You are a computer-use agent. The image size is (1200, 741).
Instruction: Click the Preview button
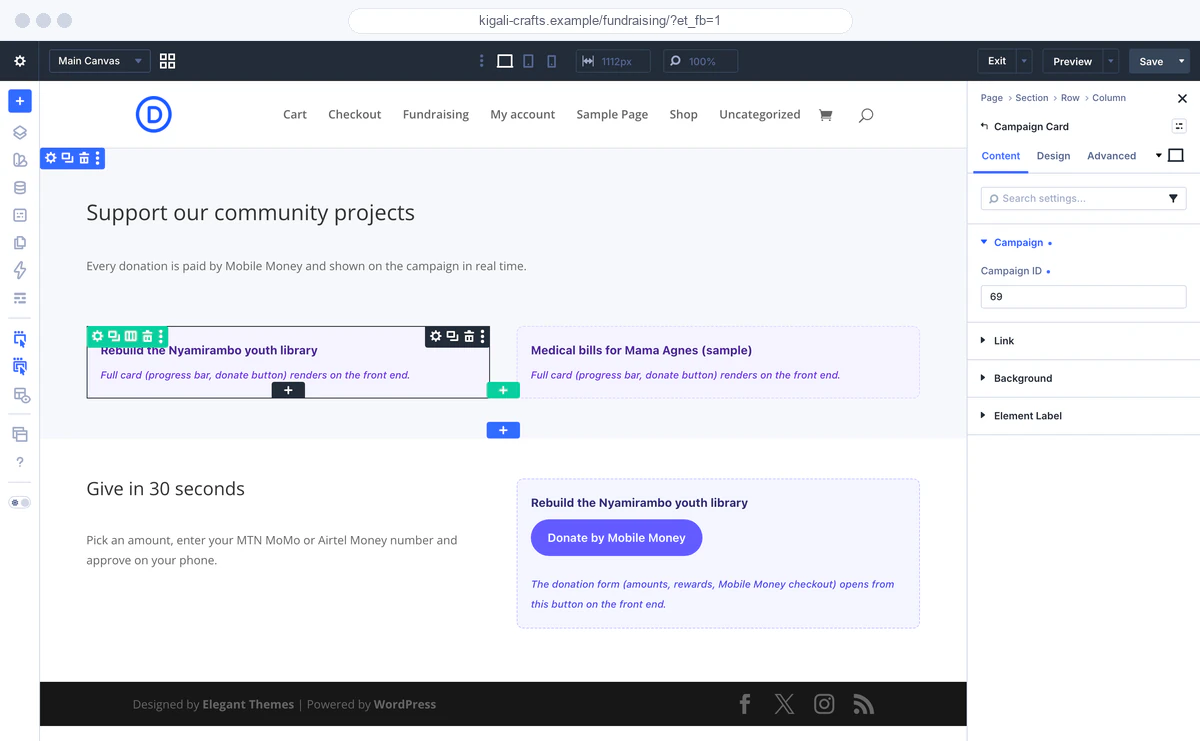coord(1072,61)
